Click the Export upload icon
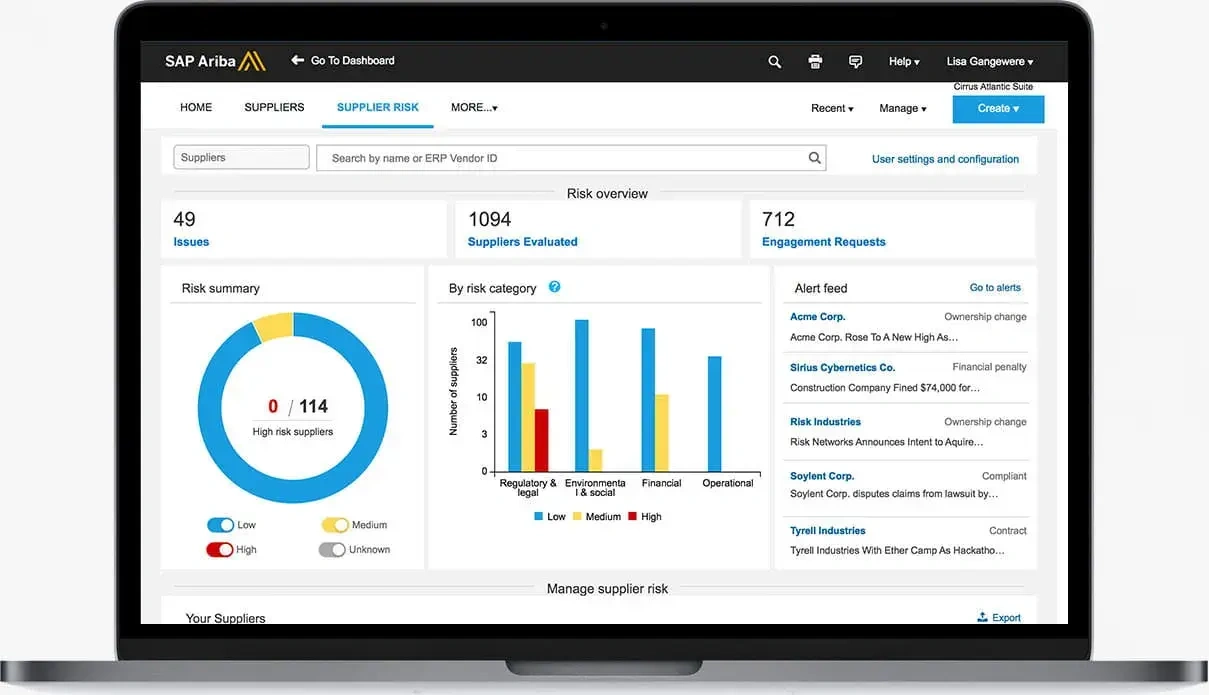The width and height of the screenshot is (1209, 695). pos(982,617)
